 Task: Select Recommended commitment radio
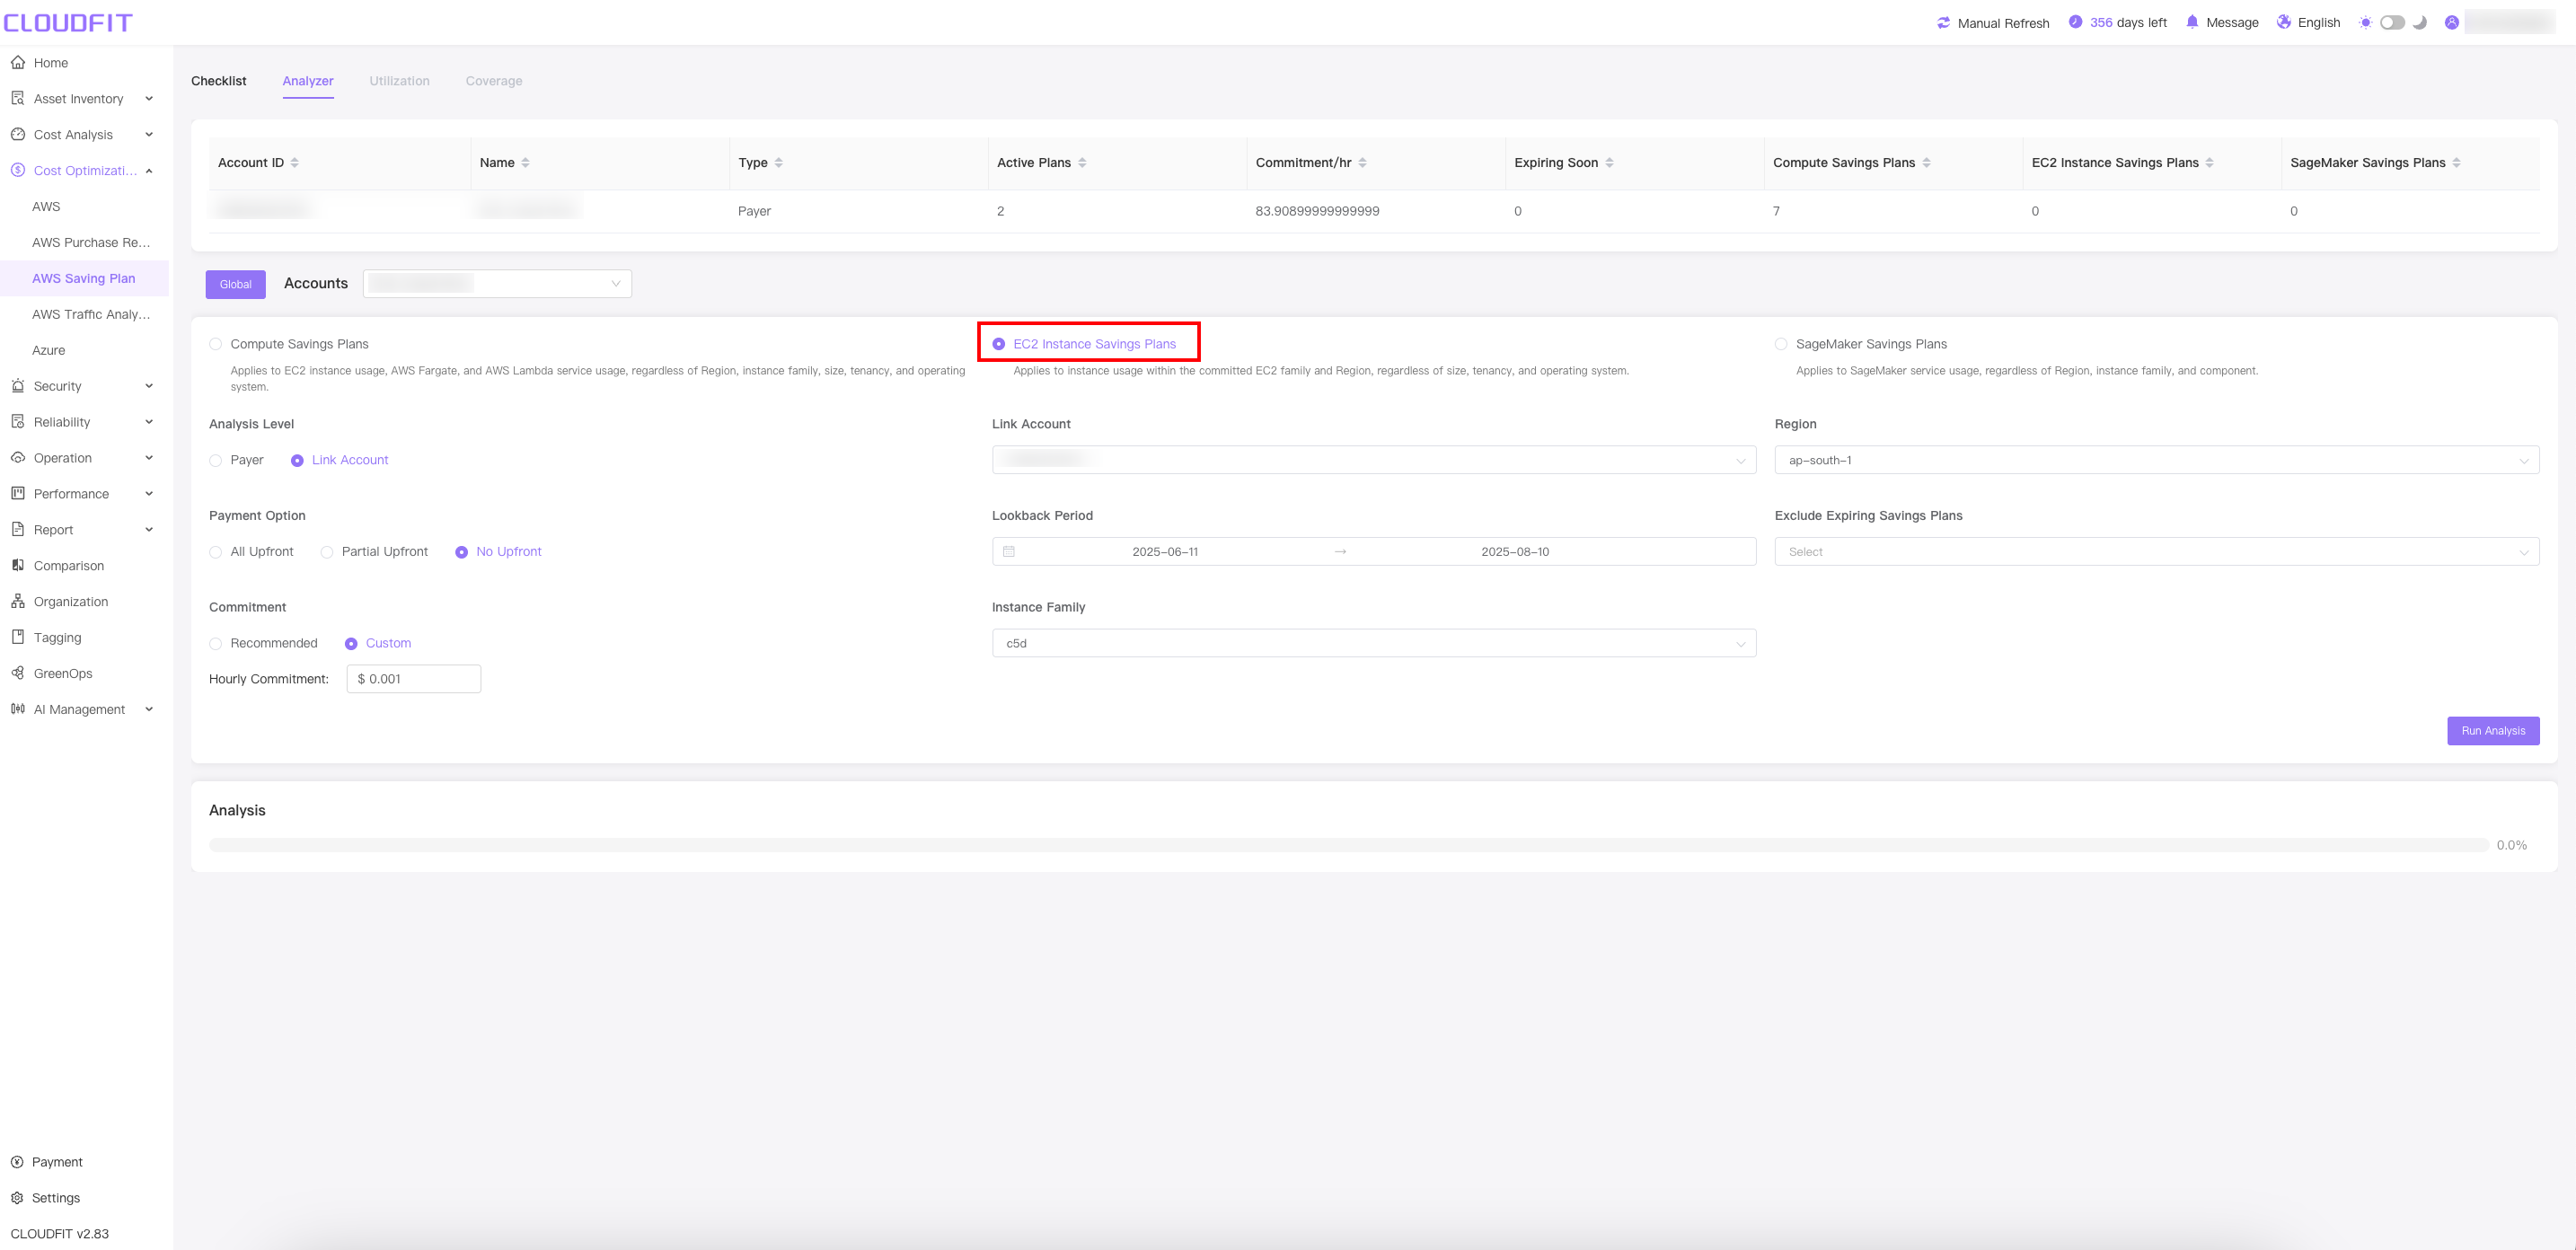click(216, 644)
